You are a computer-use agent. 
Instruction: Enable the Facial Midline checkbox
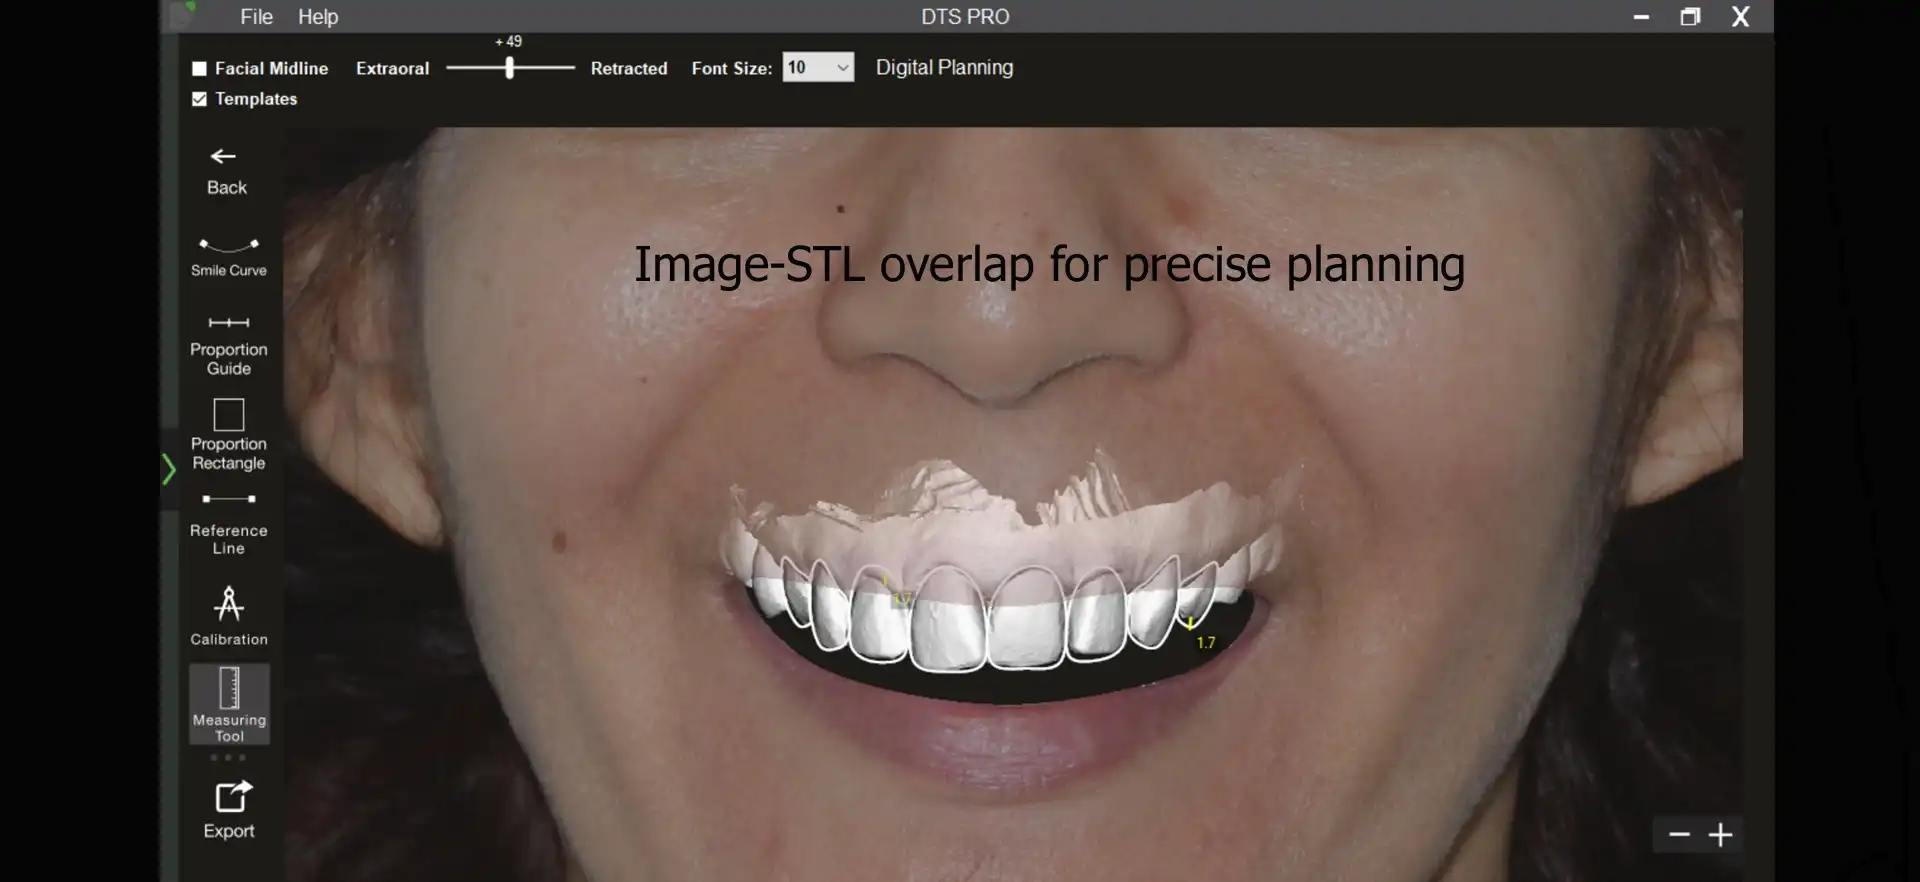(x=199, y=68)
